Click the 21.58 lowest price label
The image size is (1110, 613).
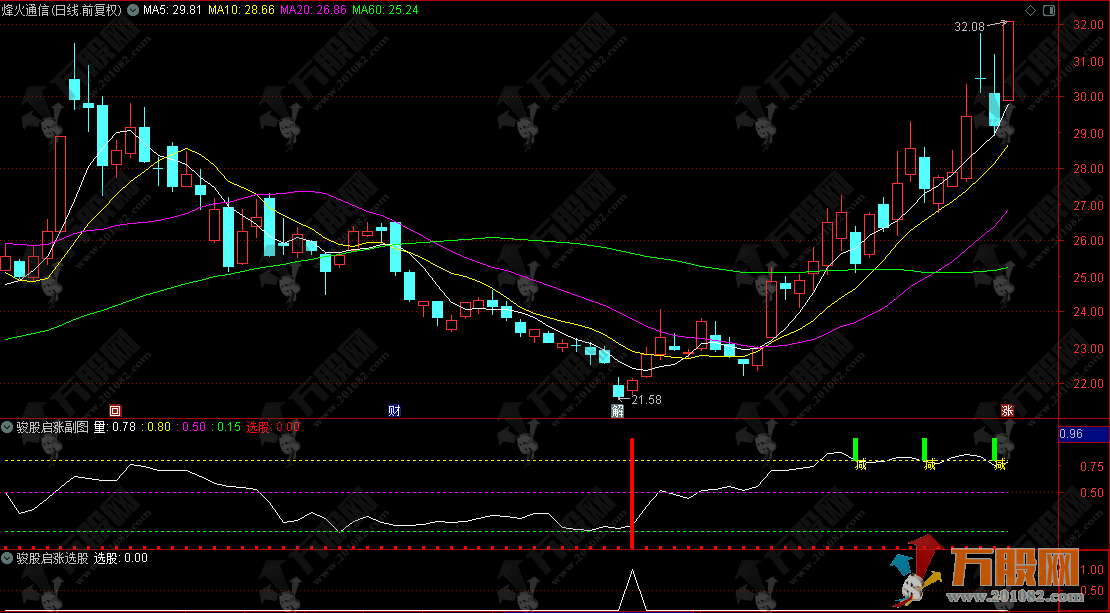point(643,400)
